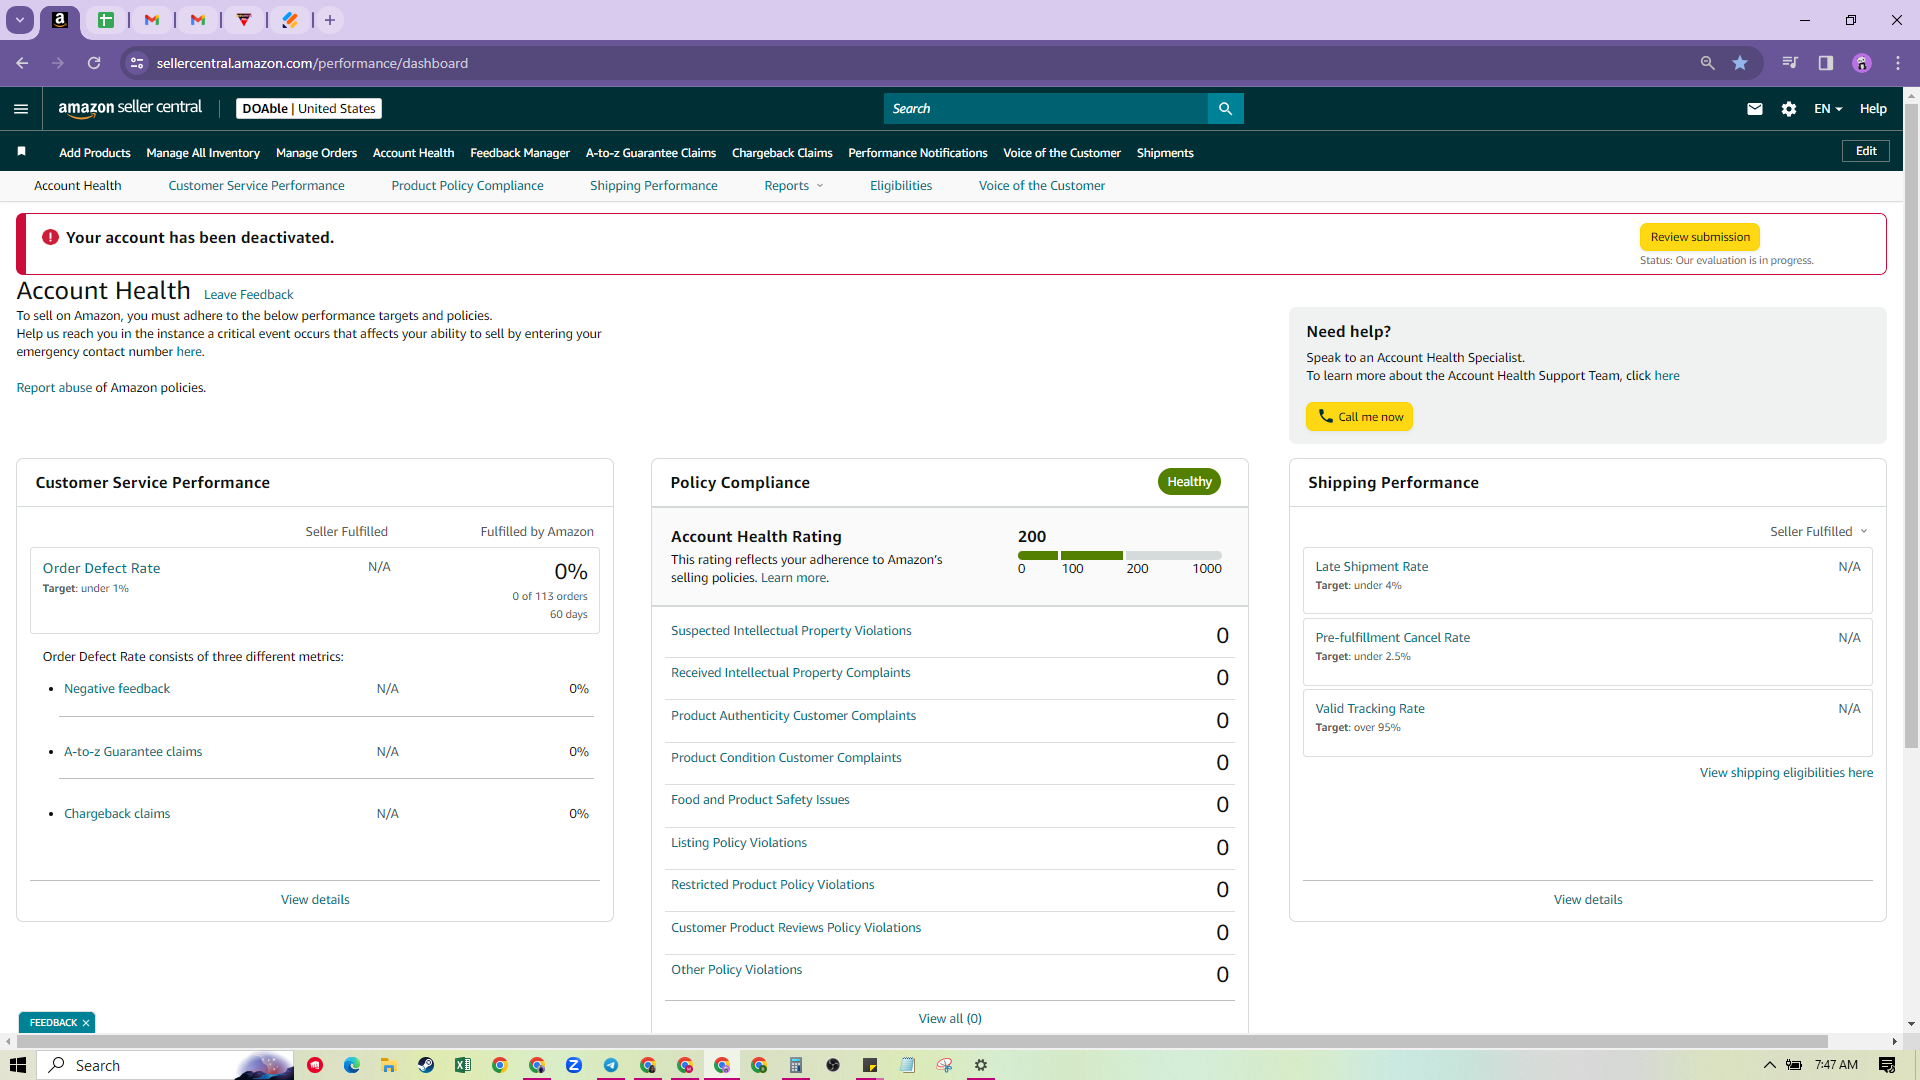Viewport: 1920px width, 1080px height.
Task: Open Zalo from the taskbar
Action: pos(574,1065)
